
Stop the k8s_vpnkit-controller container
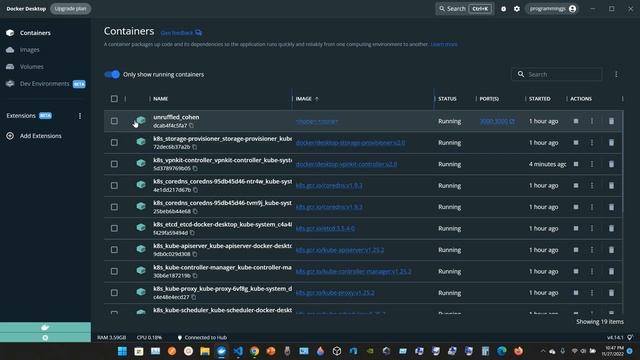tap(576, 164)
